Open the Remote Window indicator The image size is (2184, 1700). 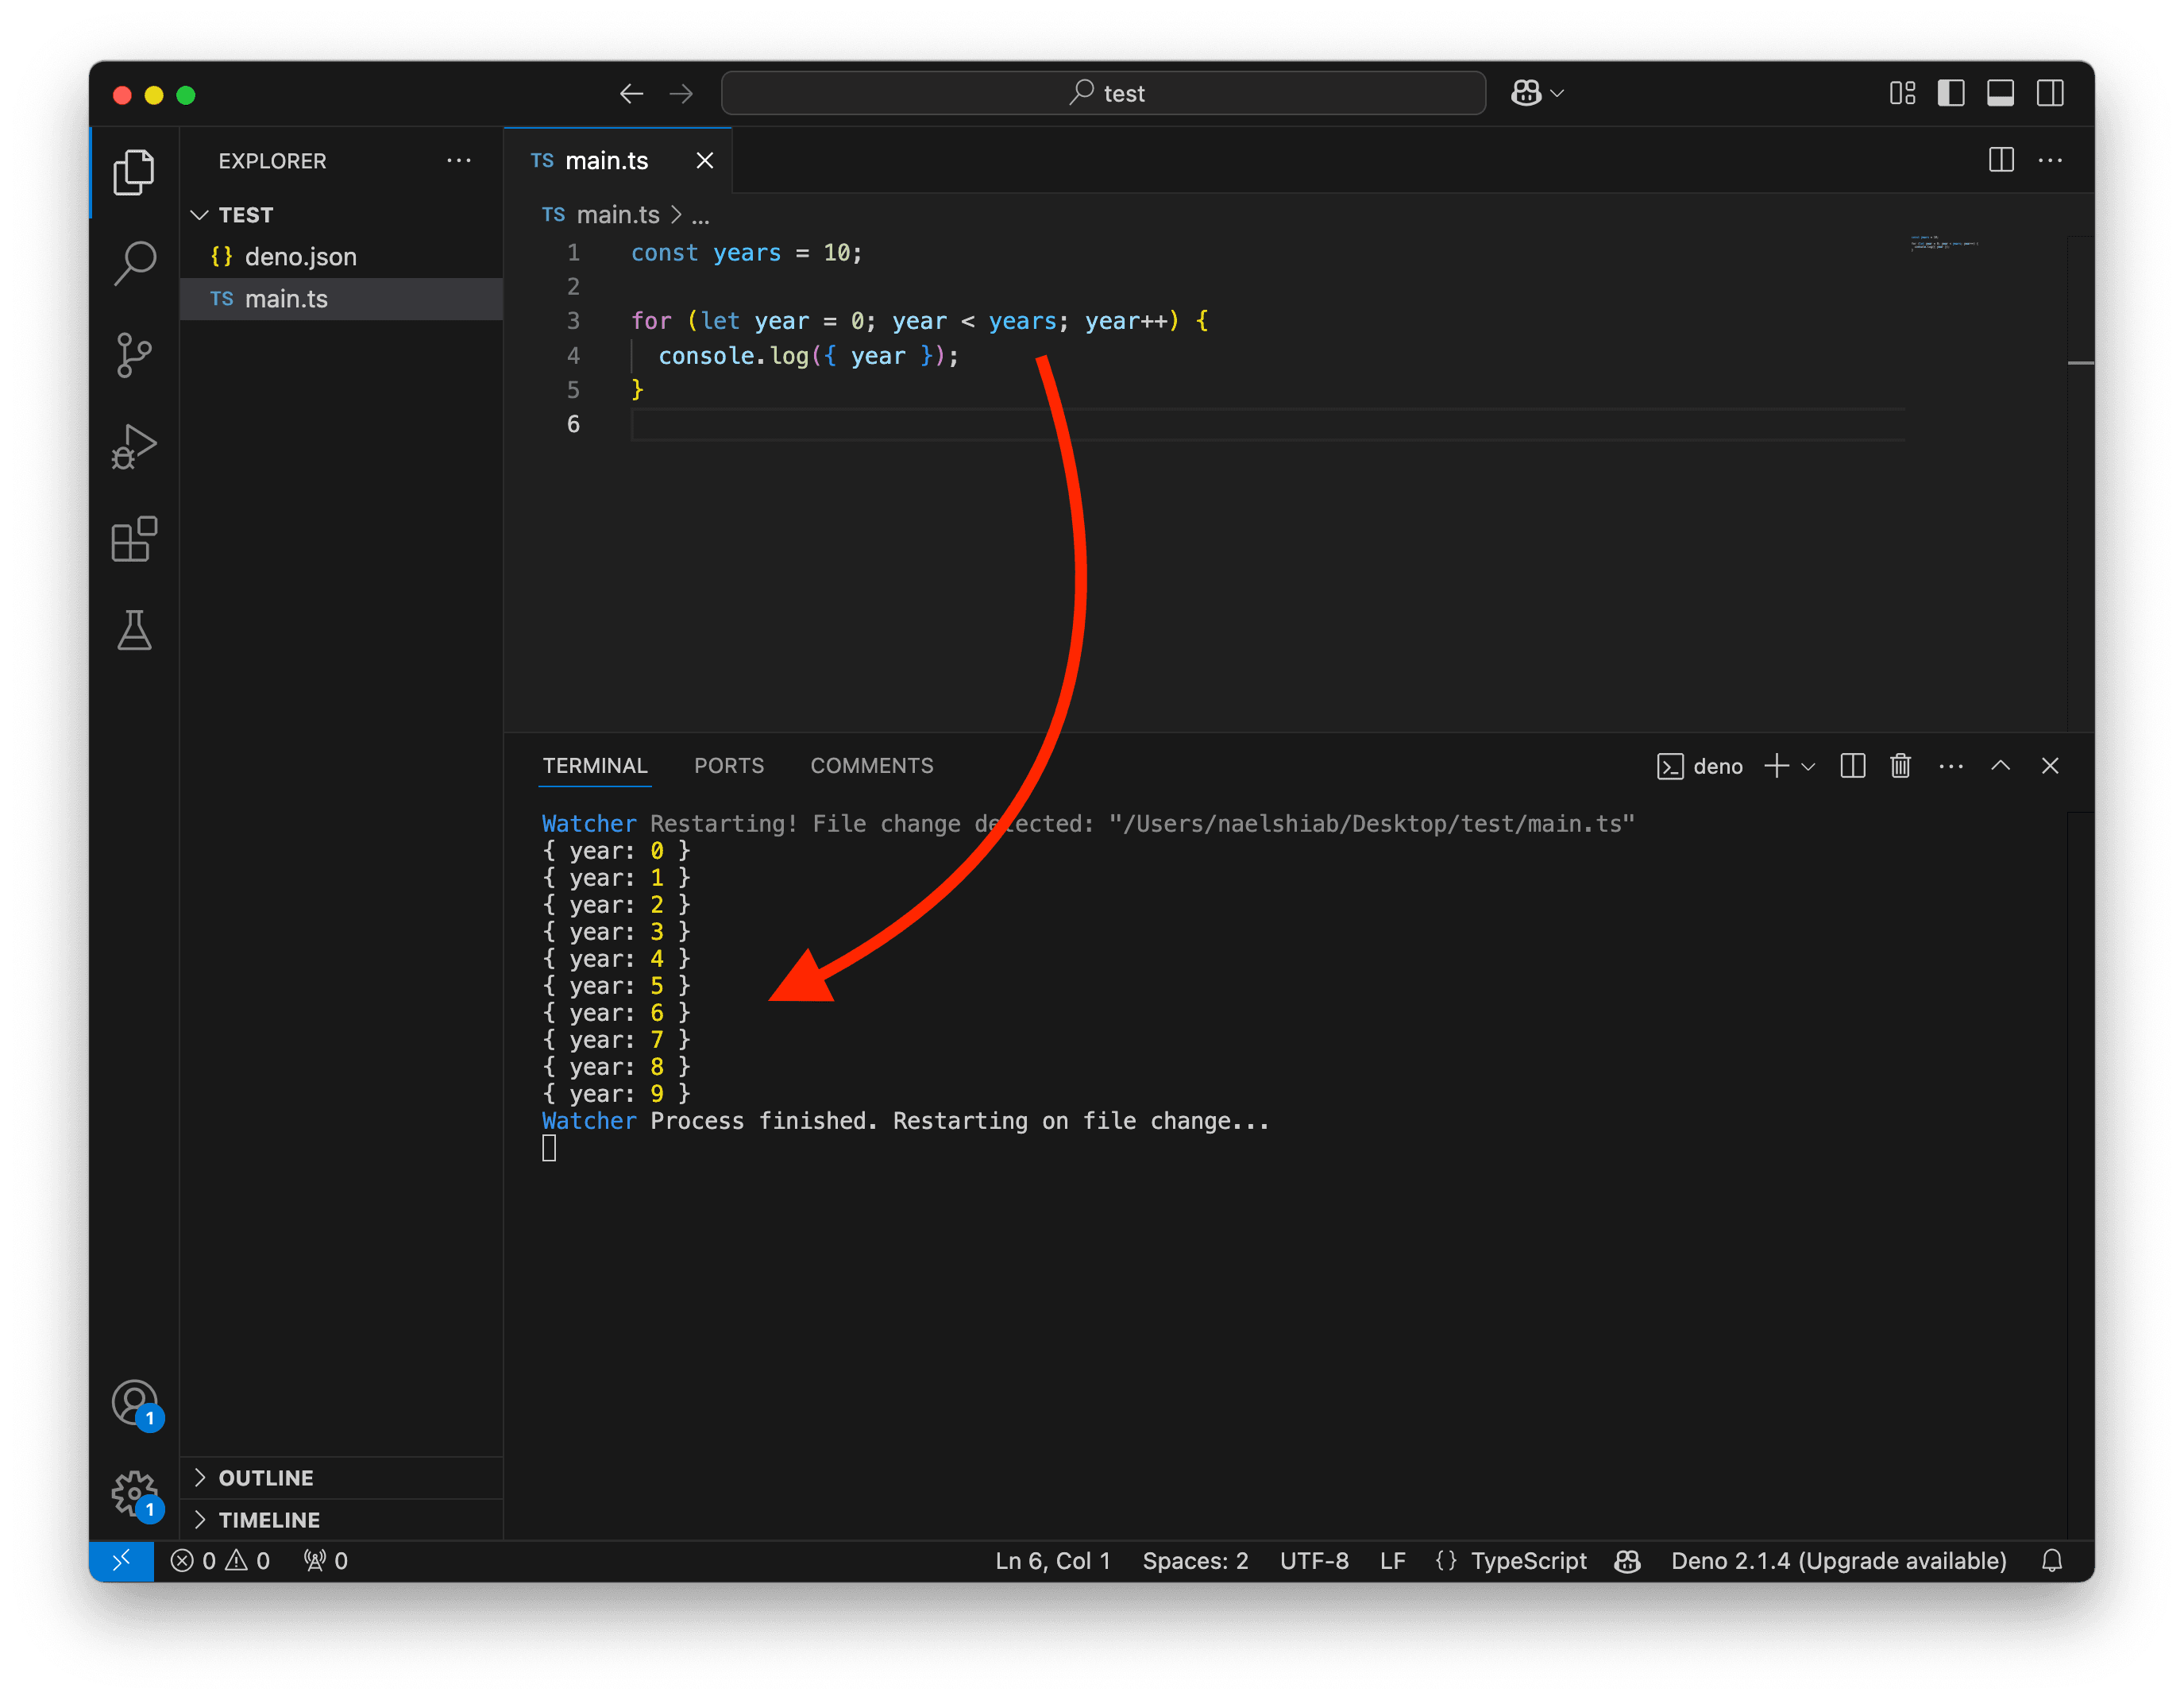[x=121, y=1561]
